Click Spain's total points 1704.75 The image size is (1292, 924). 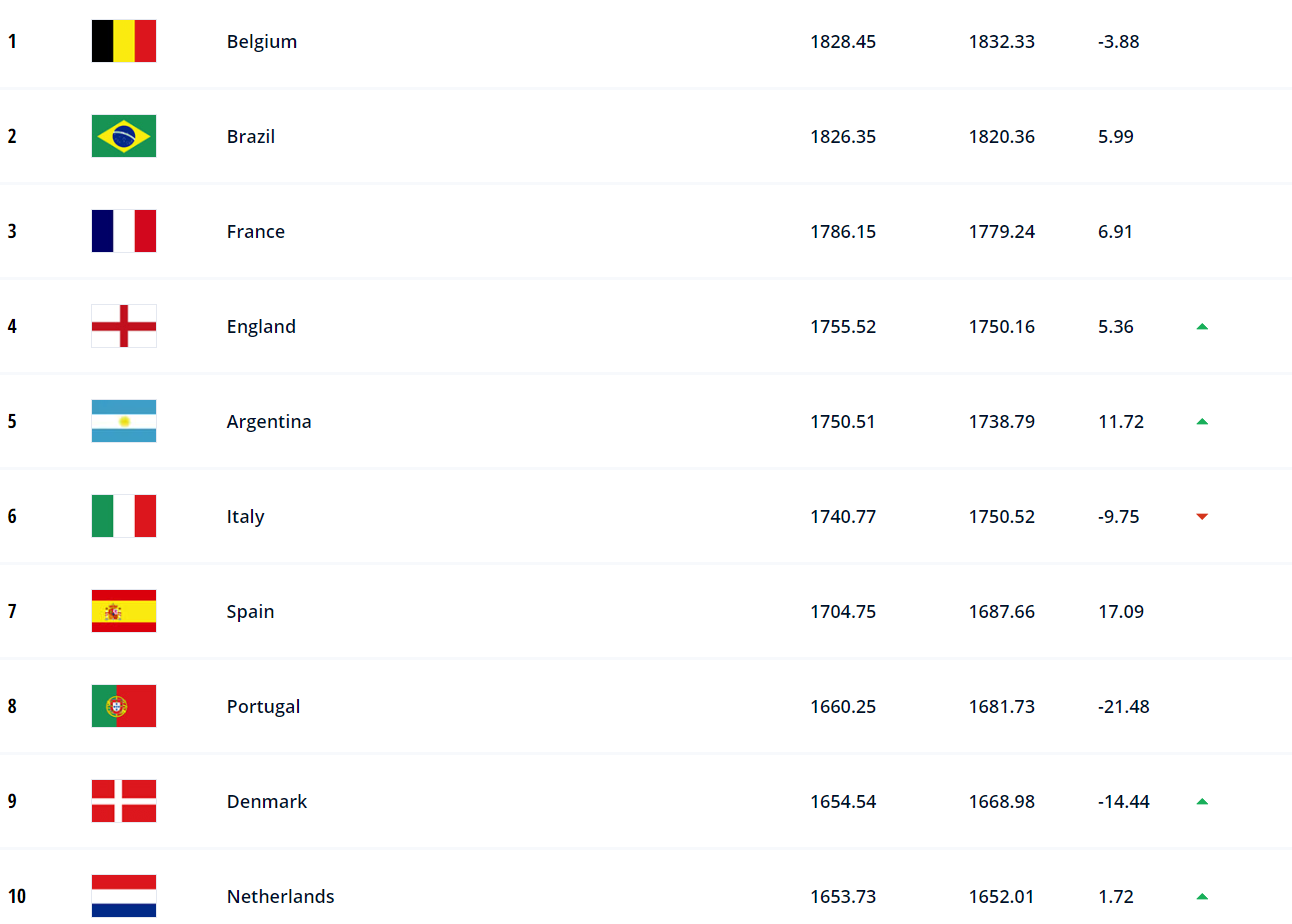click(843, 611)
